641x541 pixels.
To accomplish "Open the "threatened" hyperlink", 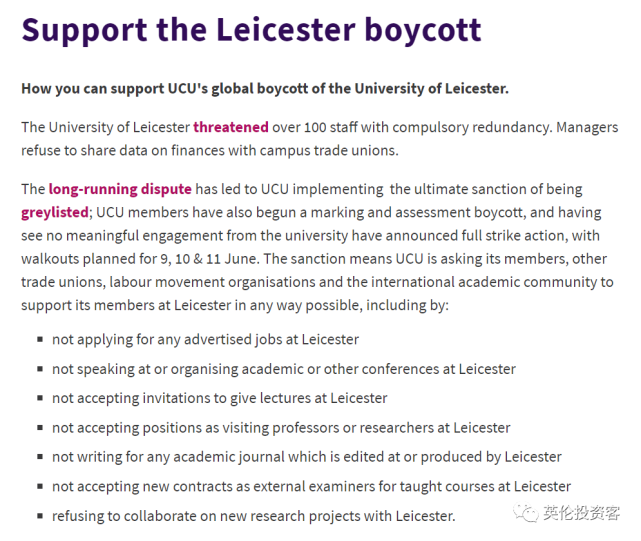I will [x=230, y=127].
